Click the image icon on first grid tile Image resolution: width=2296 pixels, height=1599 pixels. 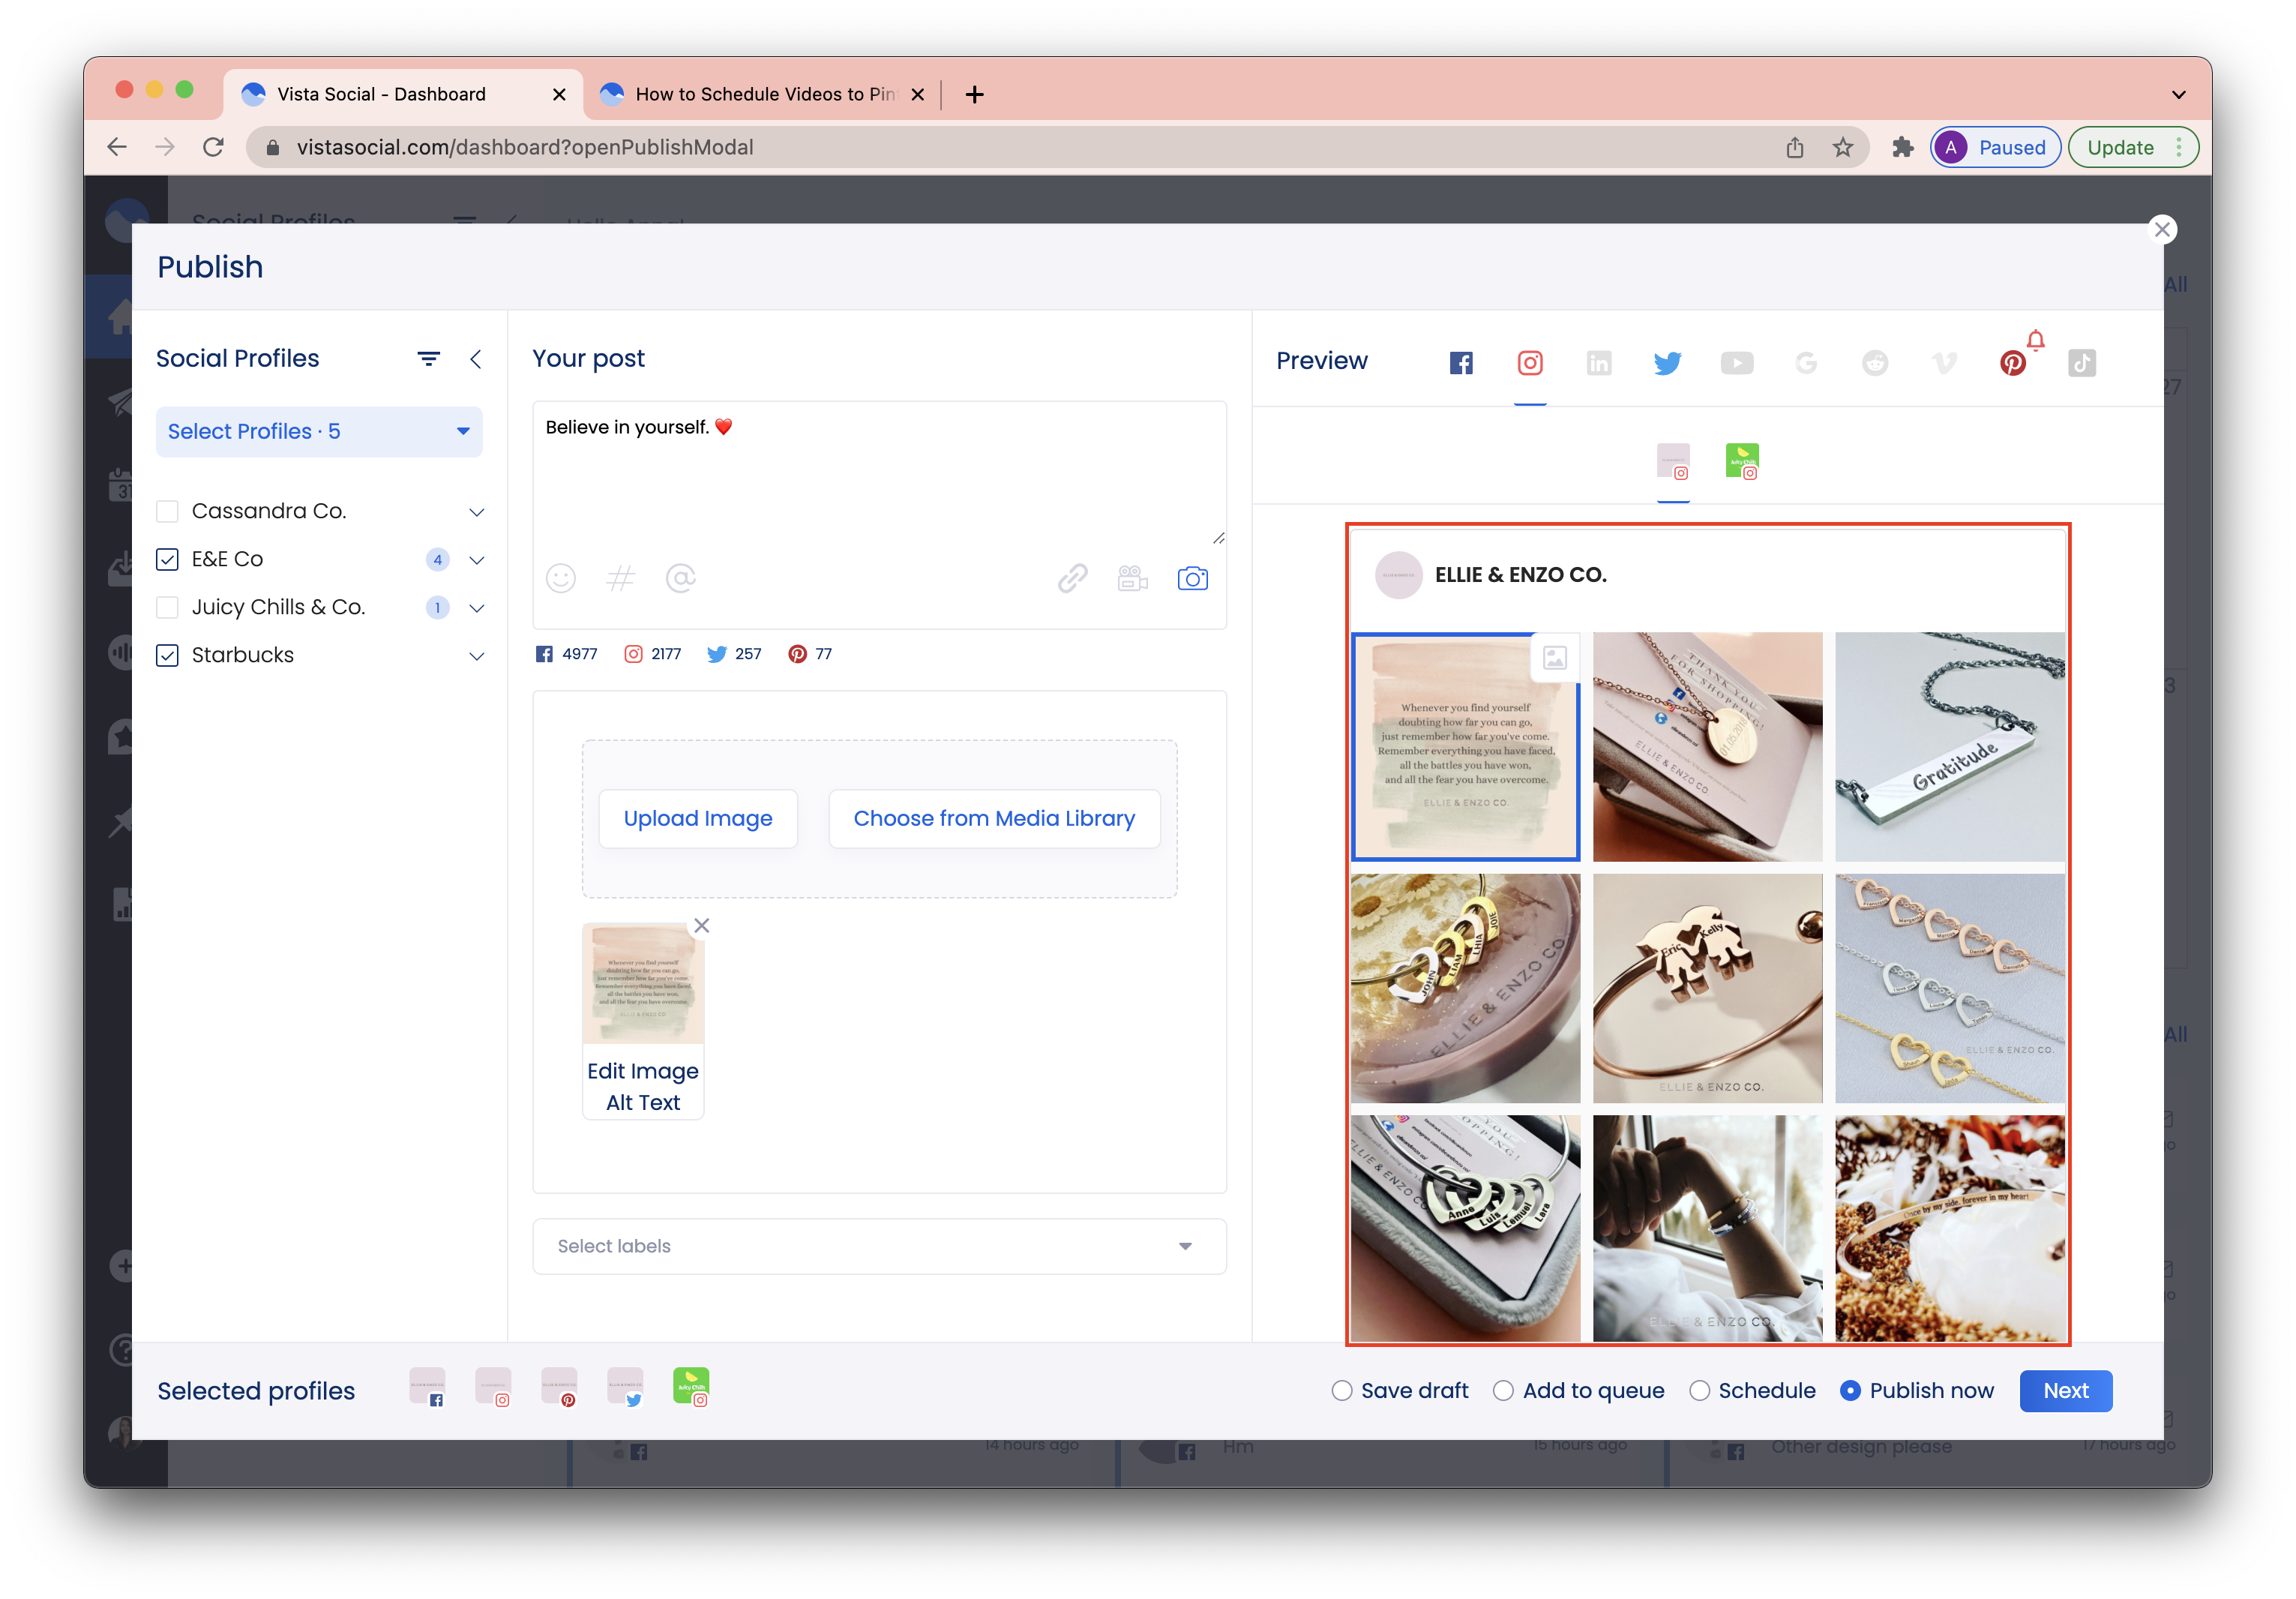tap(1555, 658)
